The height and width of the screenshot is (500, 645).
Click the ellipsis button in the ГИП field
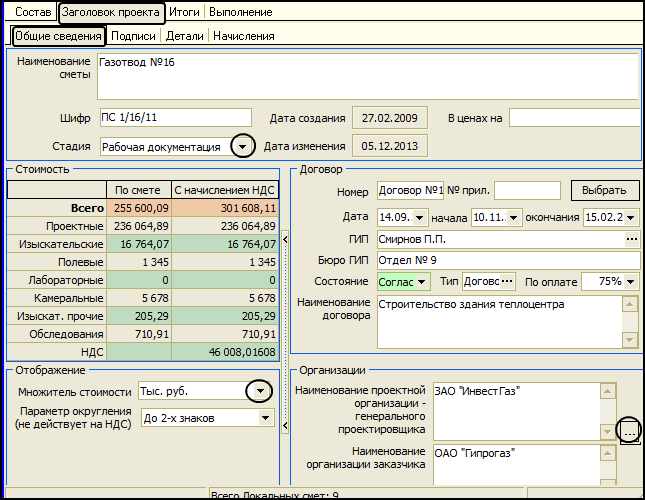(631, 239)
